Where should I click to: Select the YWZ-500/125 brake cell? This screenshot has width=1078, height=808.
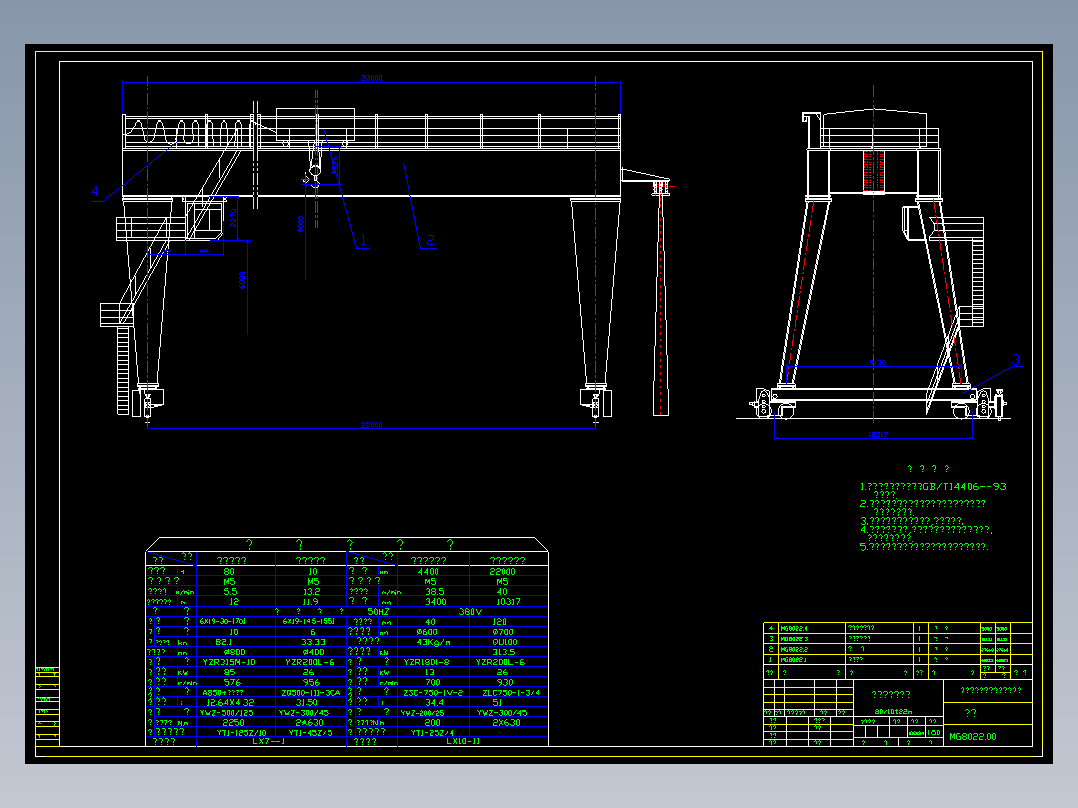(226, 712)
